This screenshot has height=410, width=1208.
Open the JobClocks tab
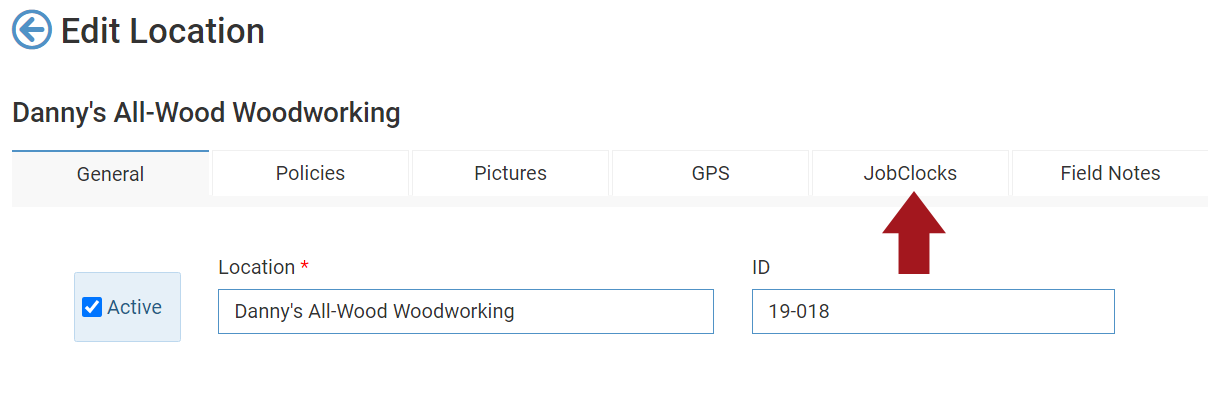click(x=910, y=173)
